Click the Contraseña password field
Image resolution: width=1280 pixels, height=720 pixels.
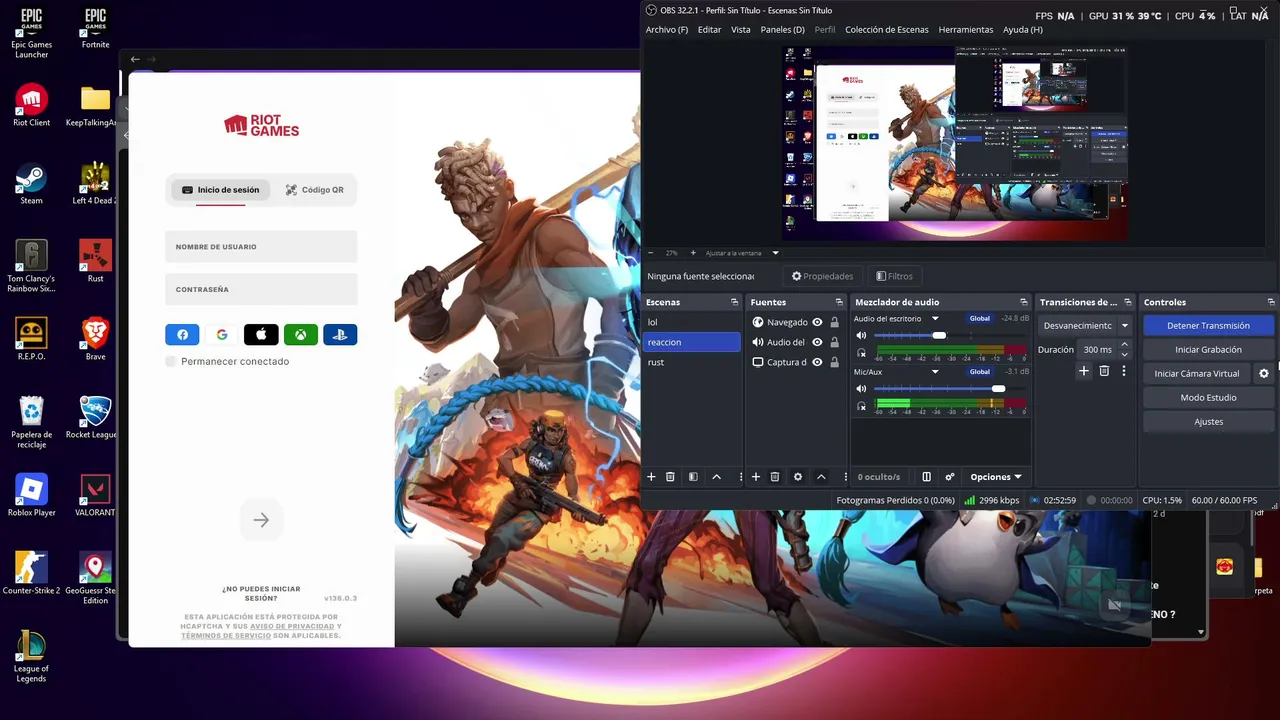[x=261, y=290]
